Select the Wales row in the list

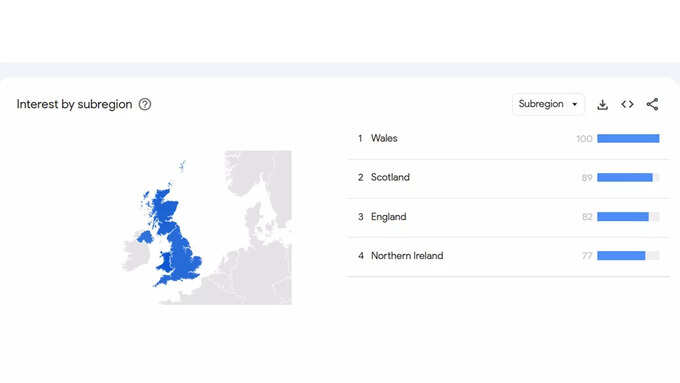[508, 138]
